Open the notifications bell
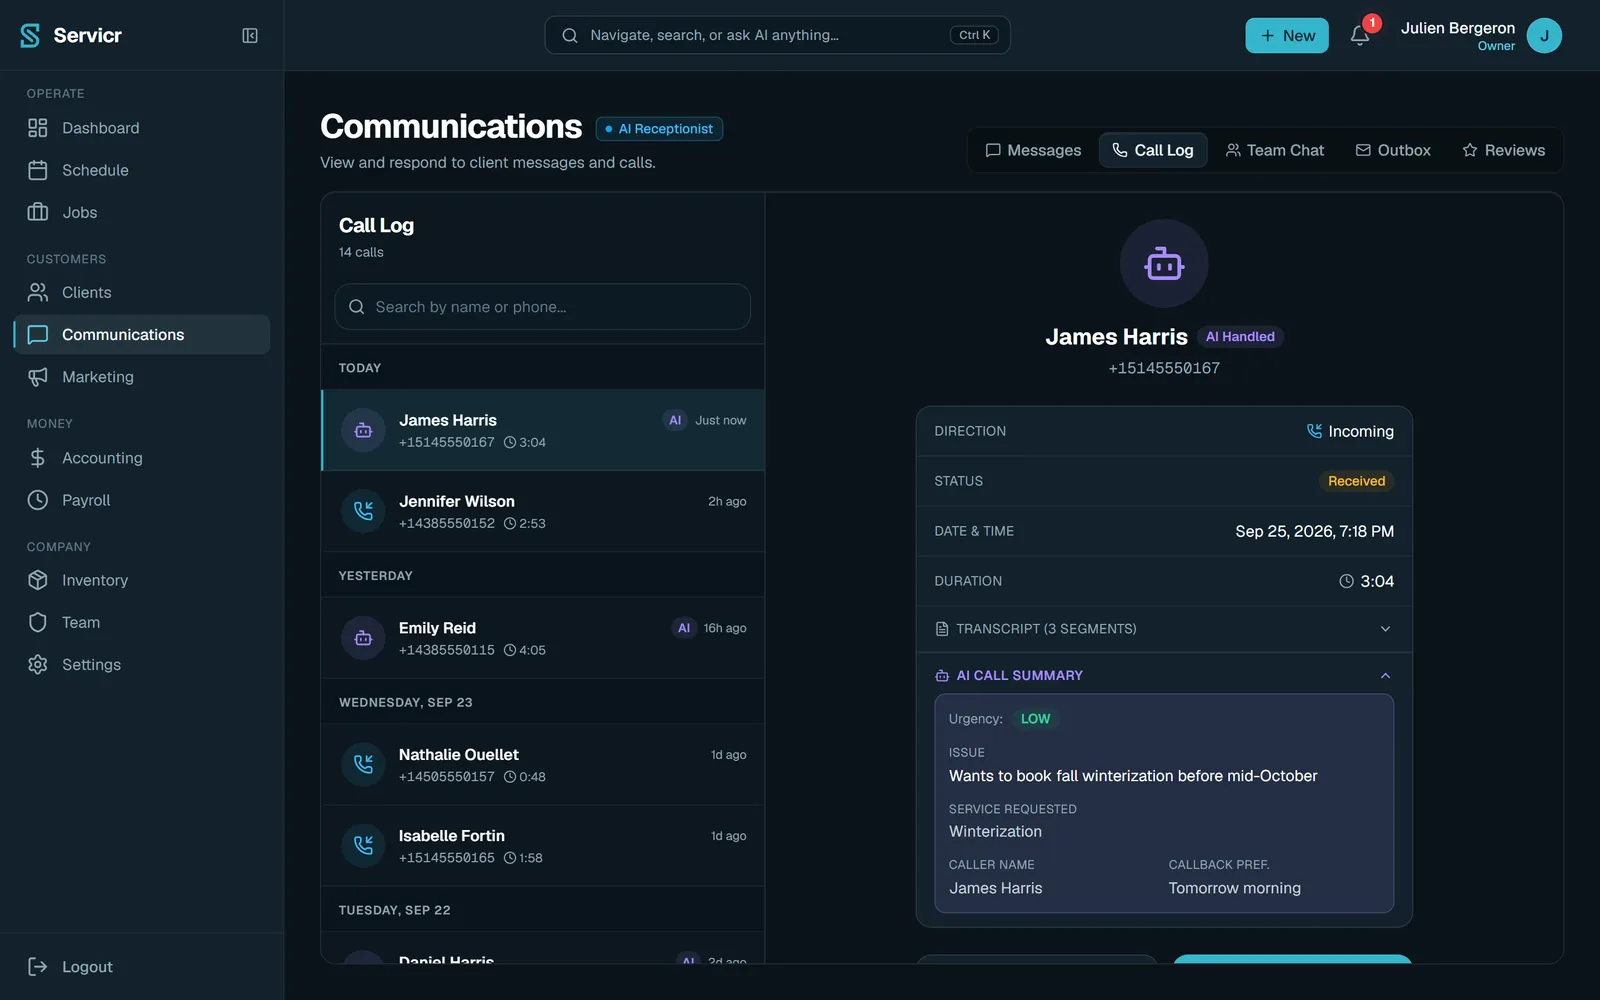Screen dimensions: 1600x1000 pyautogui.click(x=1359, y=36)
